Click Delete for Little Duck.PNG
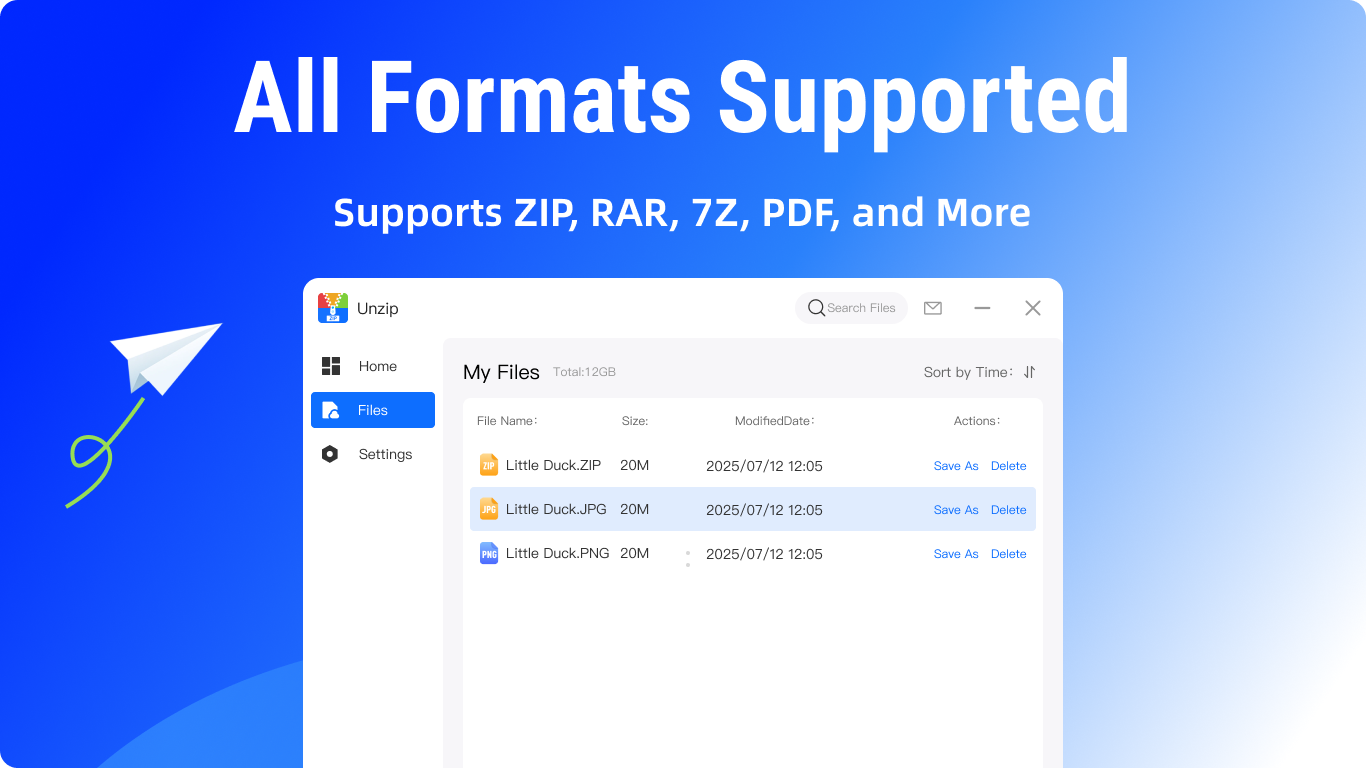1366x768 pixels. point(1009,554)
